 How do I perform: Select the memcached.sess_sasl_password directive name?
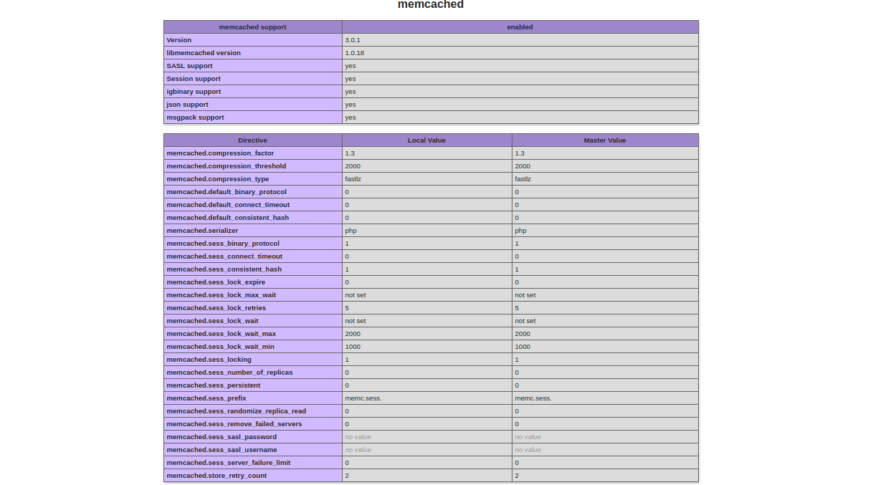click(x=220, y=437)
